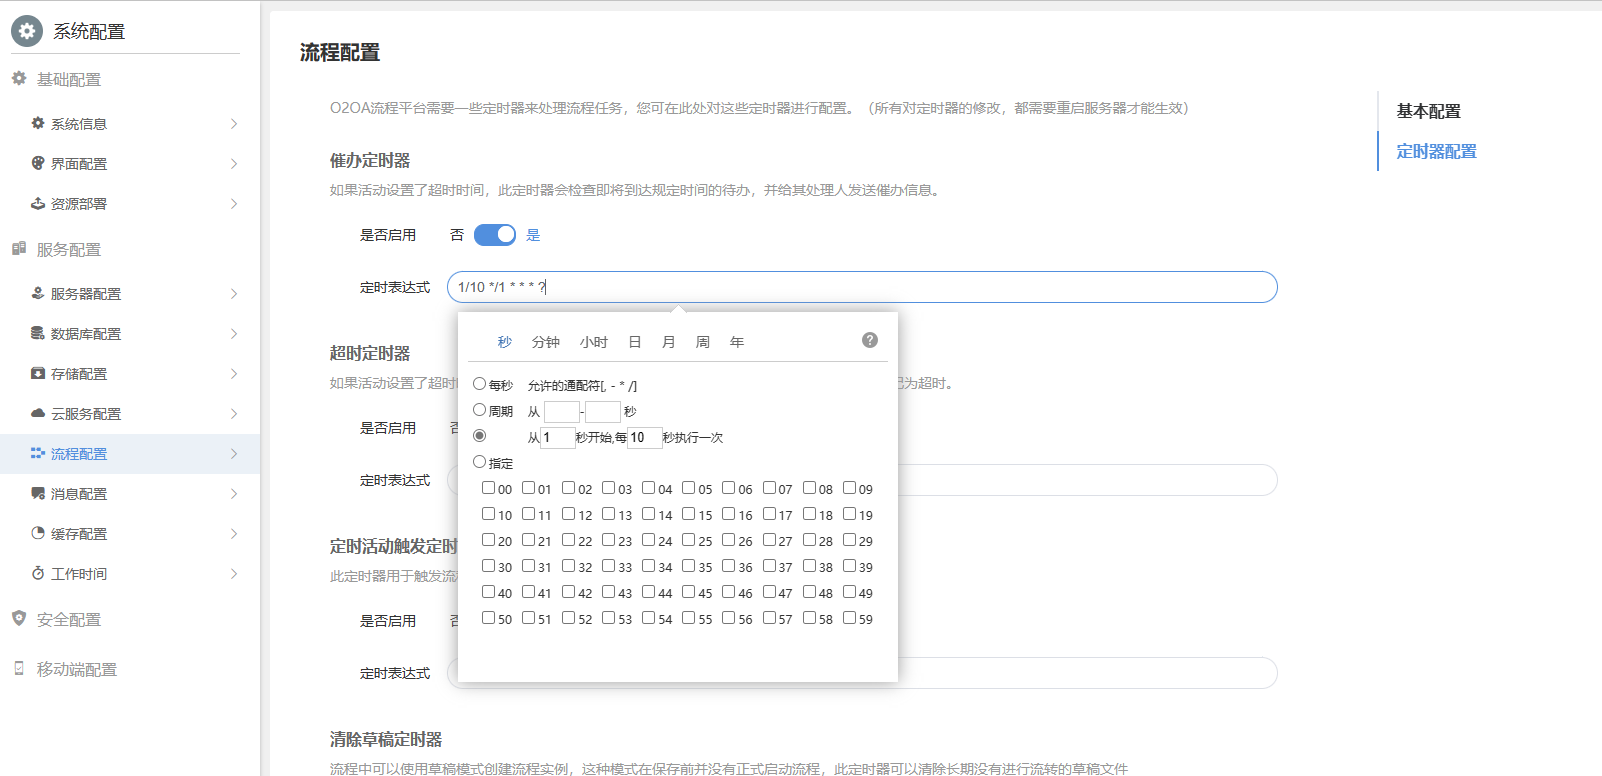Click the 移动端配置 phone icon
Screen dimensions: 1602x776
point(19,668)
